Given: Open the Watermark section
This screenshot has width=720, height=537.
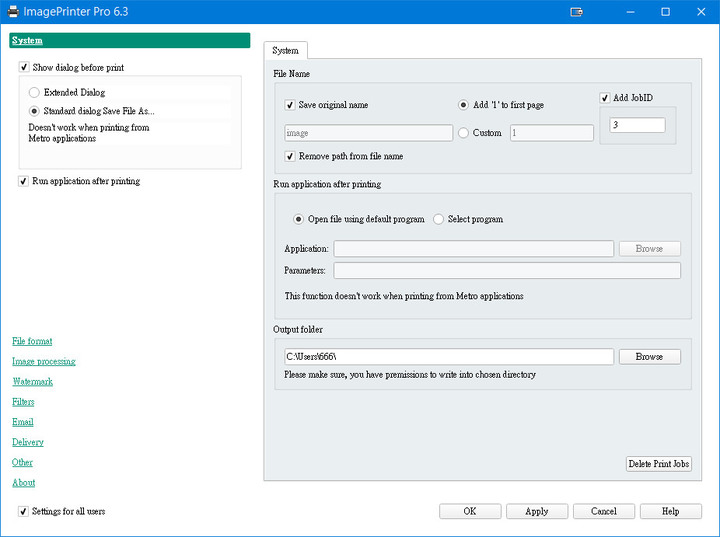Looking at the screenshot, I should (33, 382).
